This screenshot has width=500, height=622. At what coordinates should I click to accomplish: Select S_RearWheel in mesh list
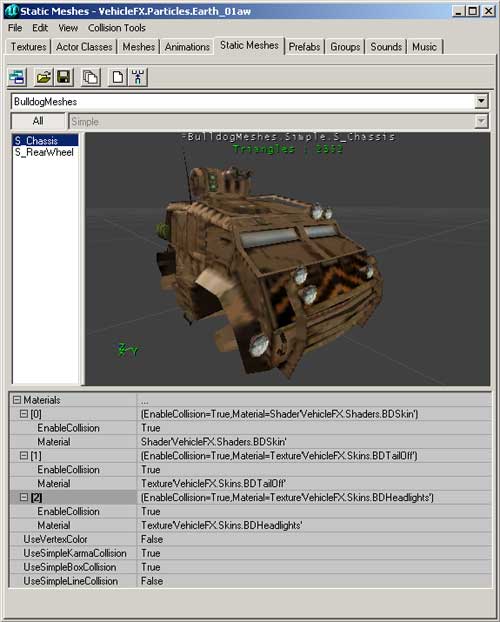pyautogui.click(x=44, y=152)
